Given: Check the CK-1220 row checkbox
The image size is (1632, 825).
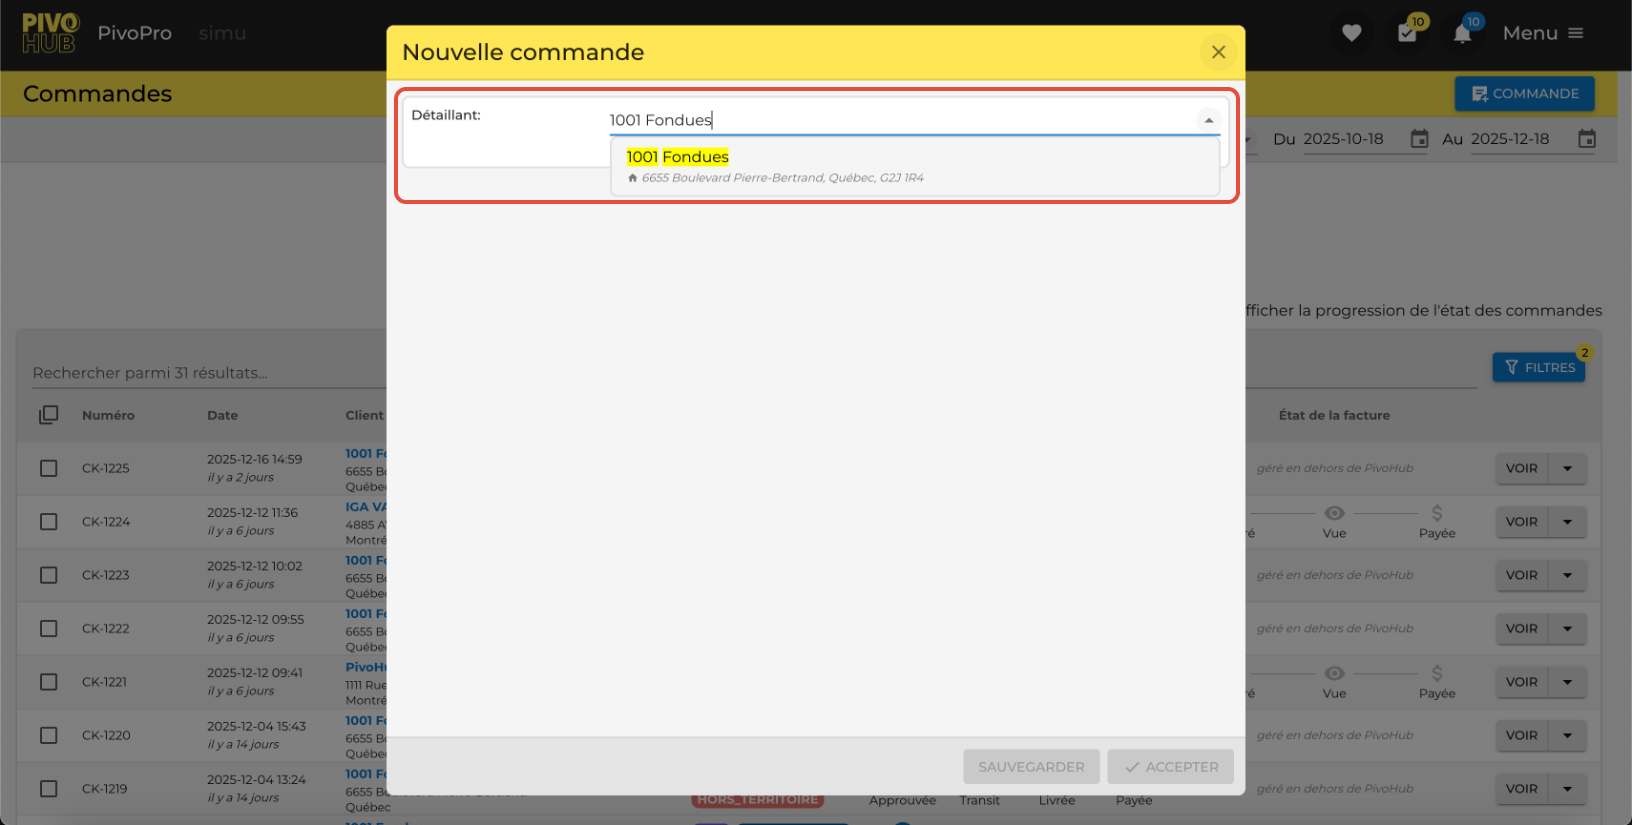Looking at the screenshot, I should coord(48,735).
